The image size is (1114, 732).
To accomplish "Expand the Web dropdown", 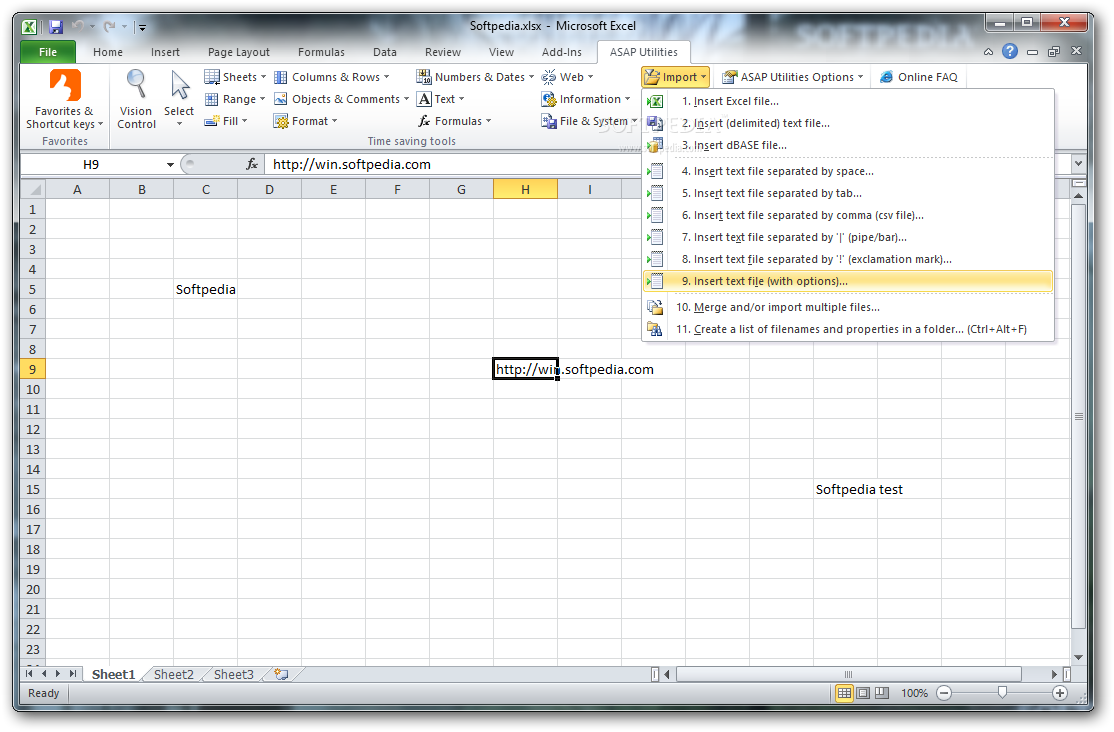I will [568, 77].
